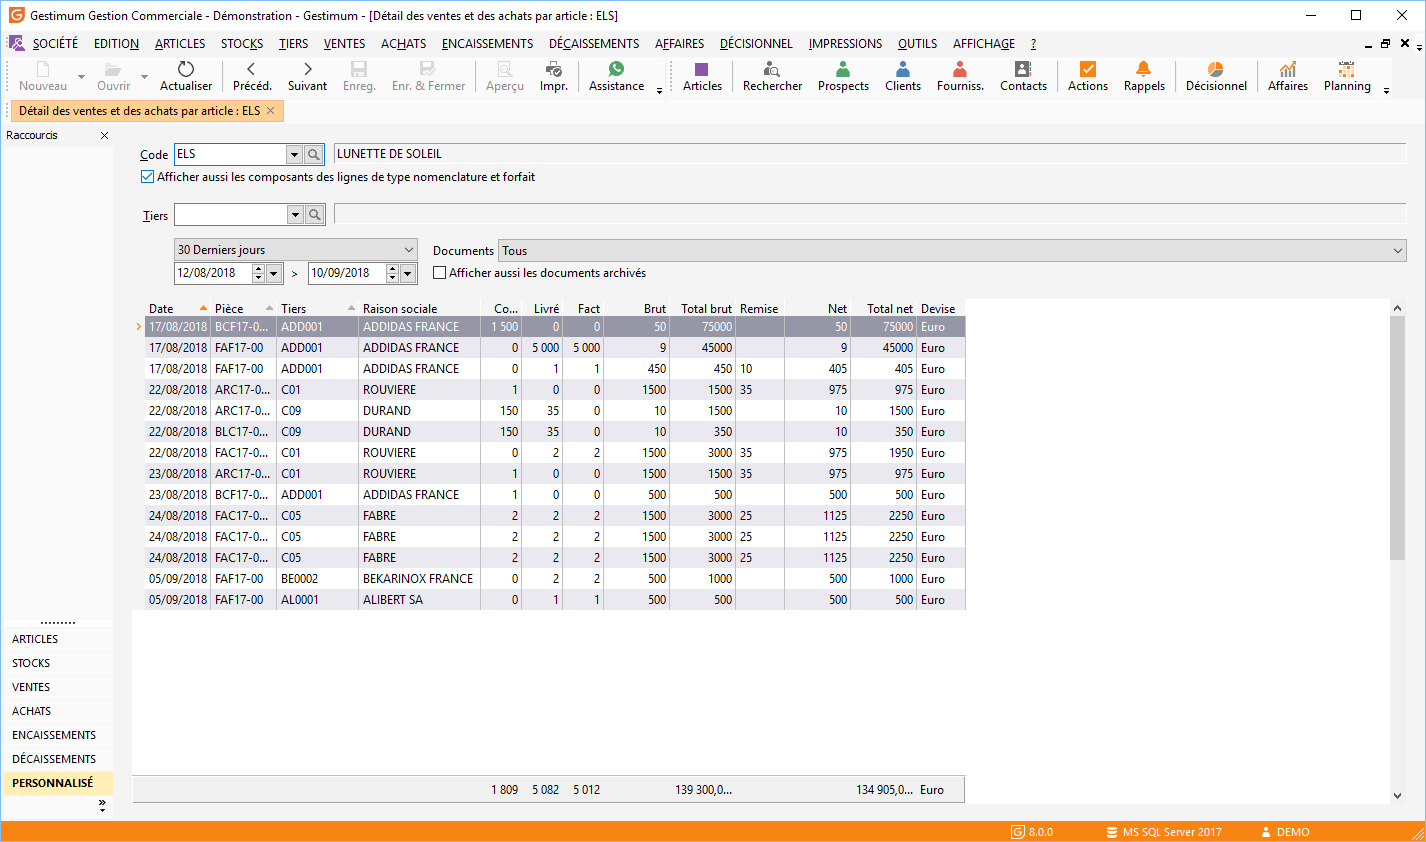
Task: Open the Fourniss. suppliers icon
Action: 960,69
